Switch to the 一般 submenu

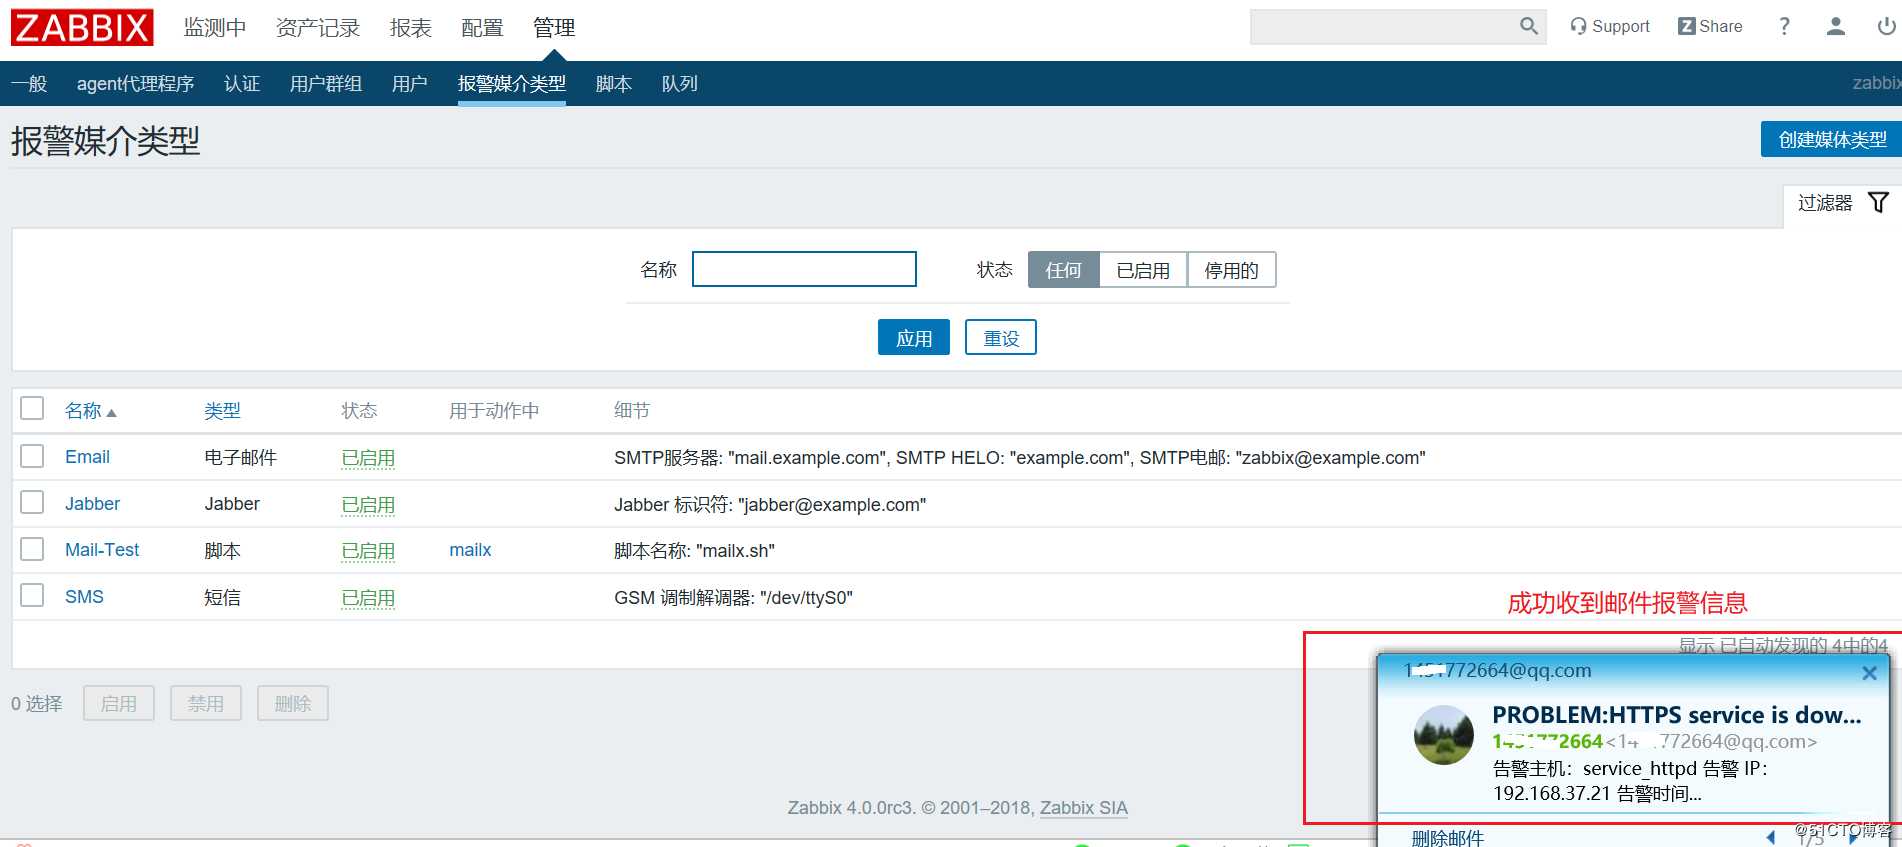click(x=29, y=84)
